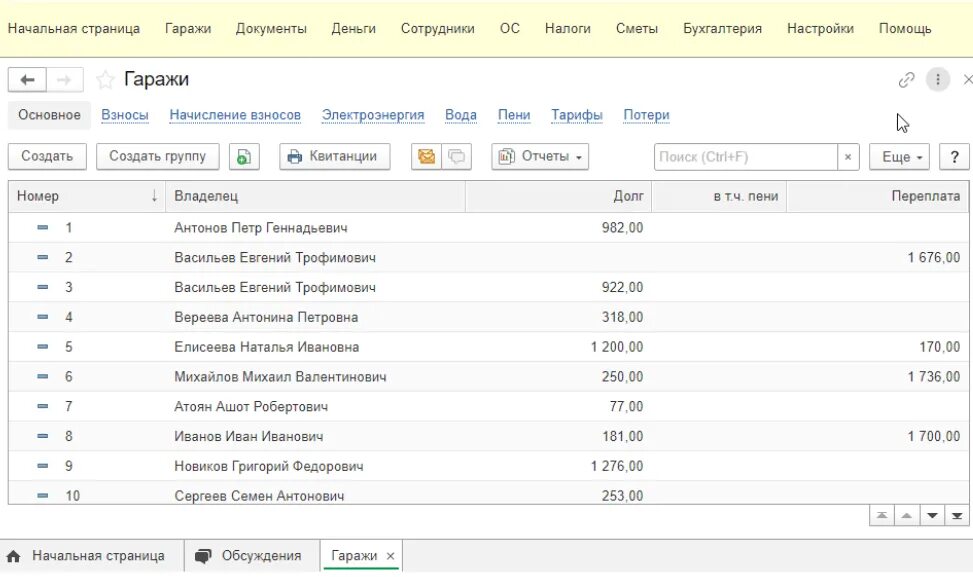Screen dimensions: 973x577
Task: Open the Начальная страница menu
Action: pos(74,29)
